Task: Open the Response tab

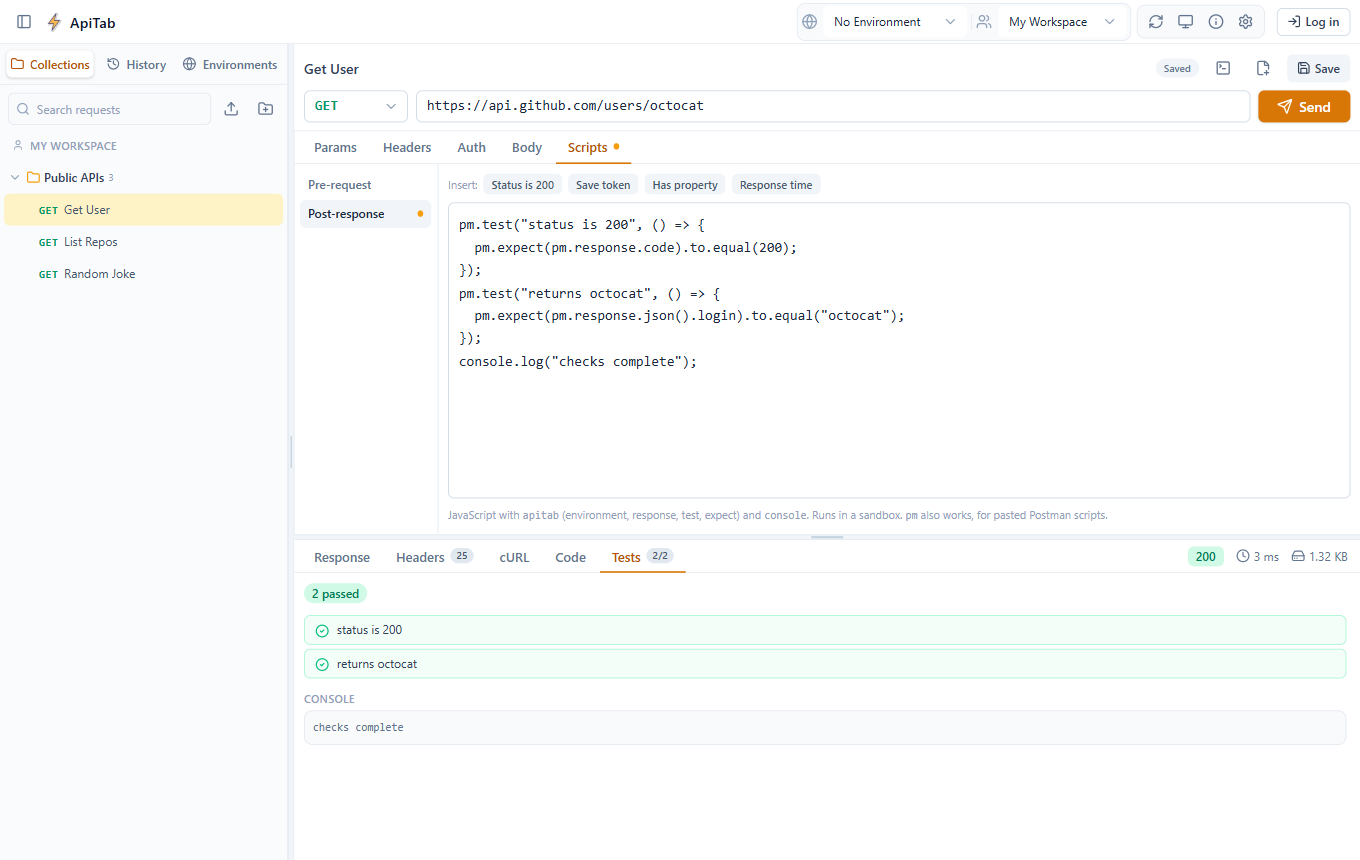Action: 342,557
